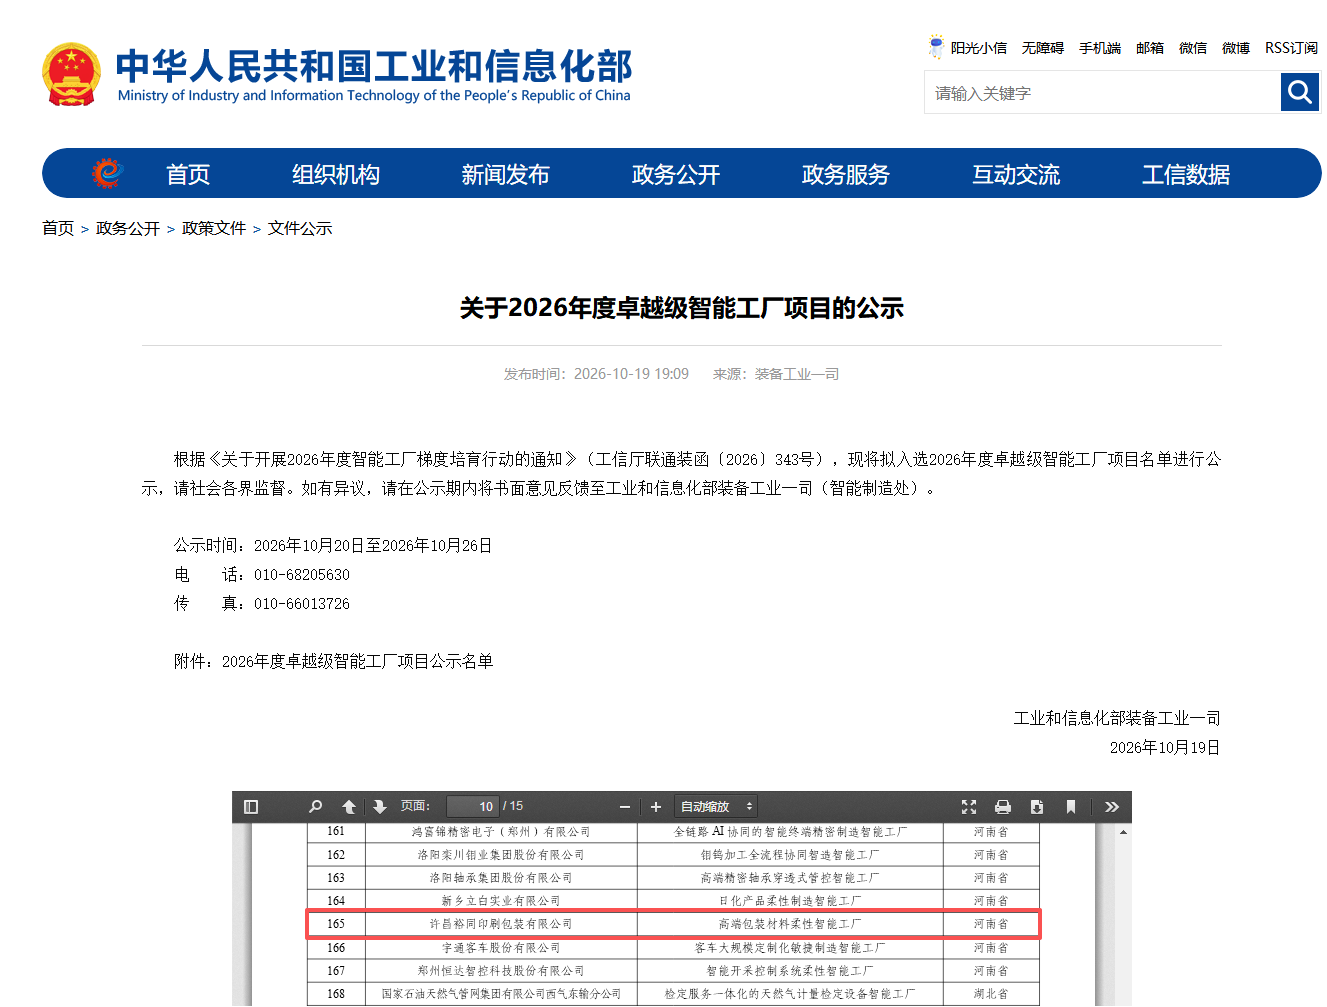Screen dimensions: 1327x1007
Task: Open 新闻发布 navigation menu
Action: [506, 174]
